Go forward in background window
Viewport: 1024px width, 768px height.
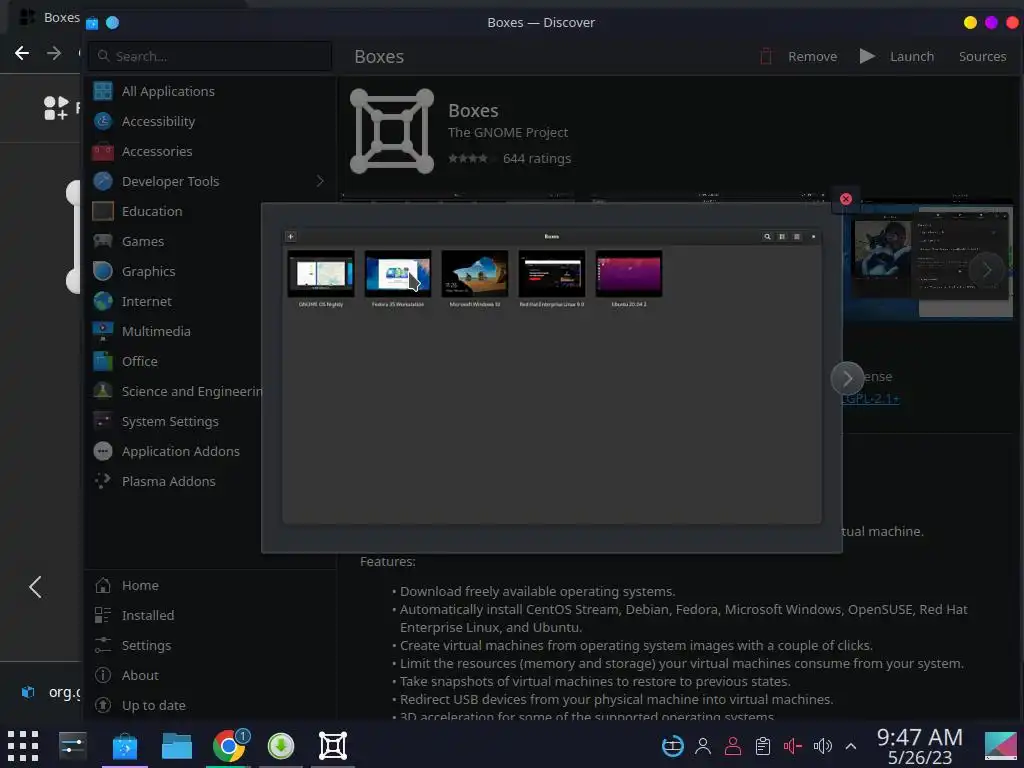click(54, 53)
